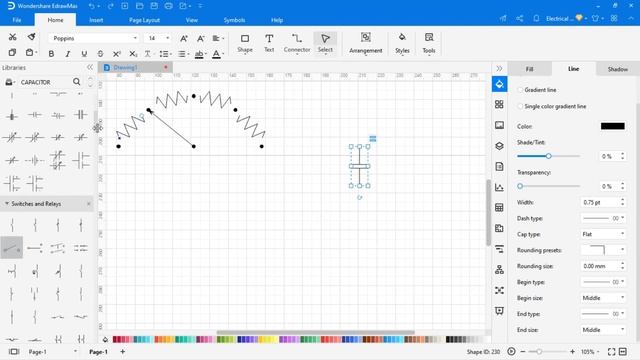This screenshot has height=360, width=640.
Task: Open the Rounding presets dropdown
Action: 603,250
